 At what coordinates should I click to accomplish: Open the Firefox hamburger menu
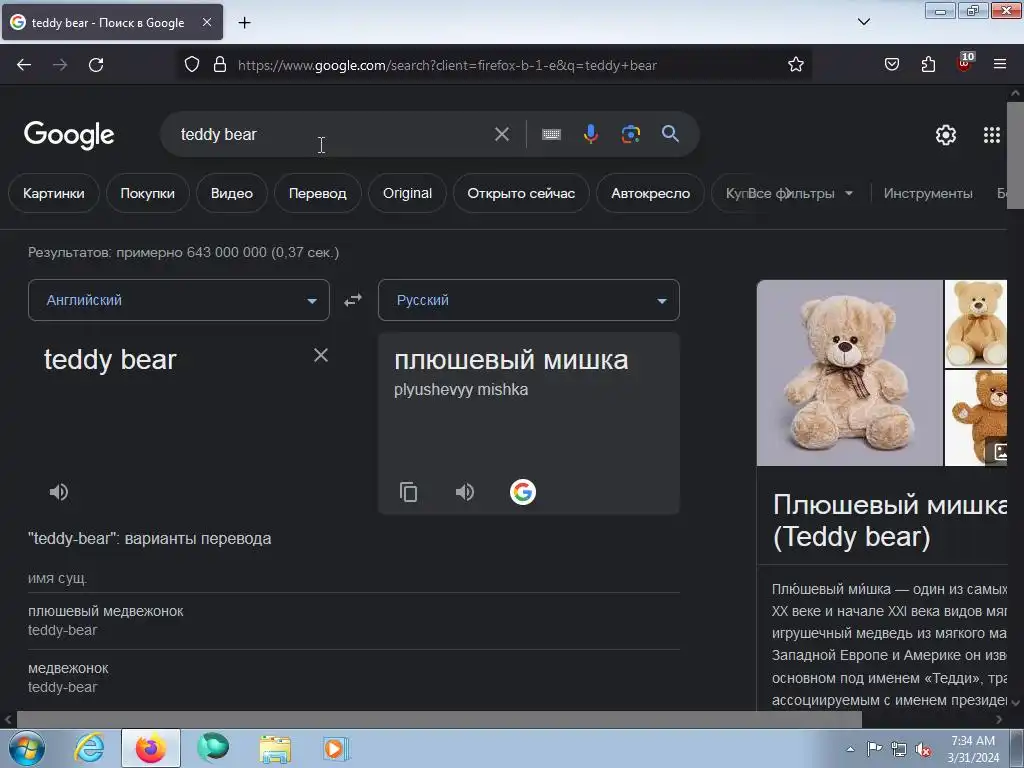coord(1000,65)
